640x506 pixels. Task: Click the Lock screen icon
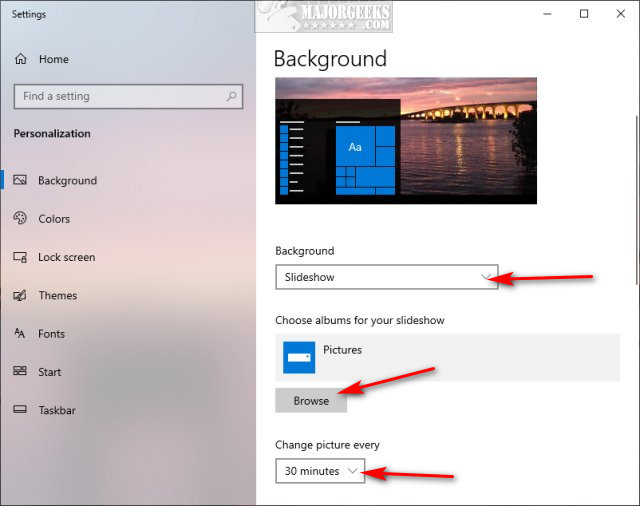click(x=20, y=257)
